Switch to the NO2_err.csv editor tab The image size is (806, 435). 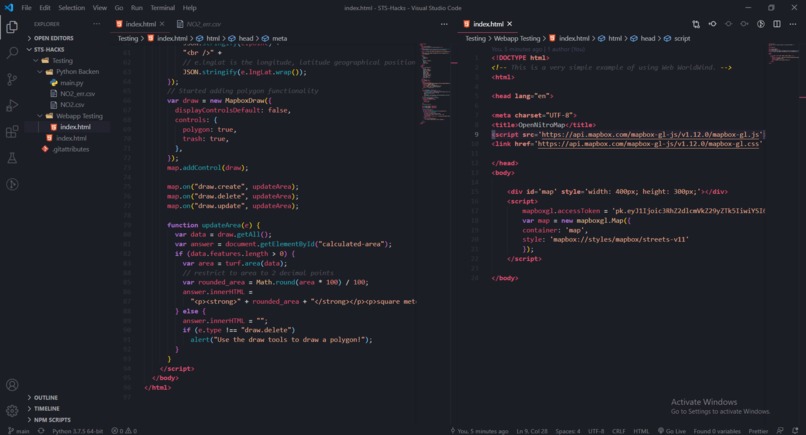click(x=199, y=24)
